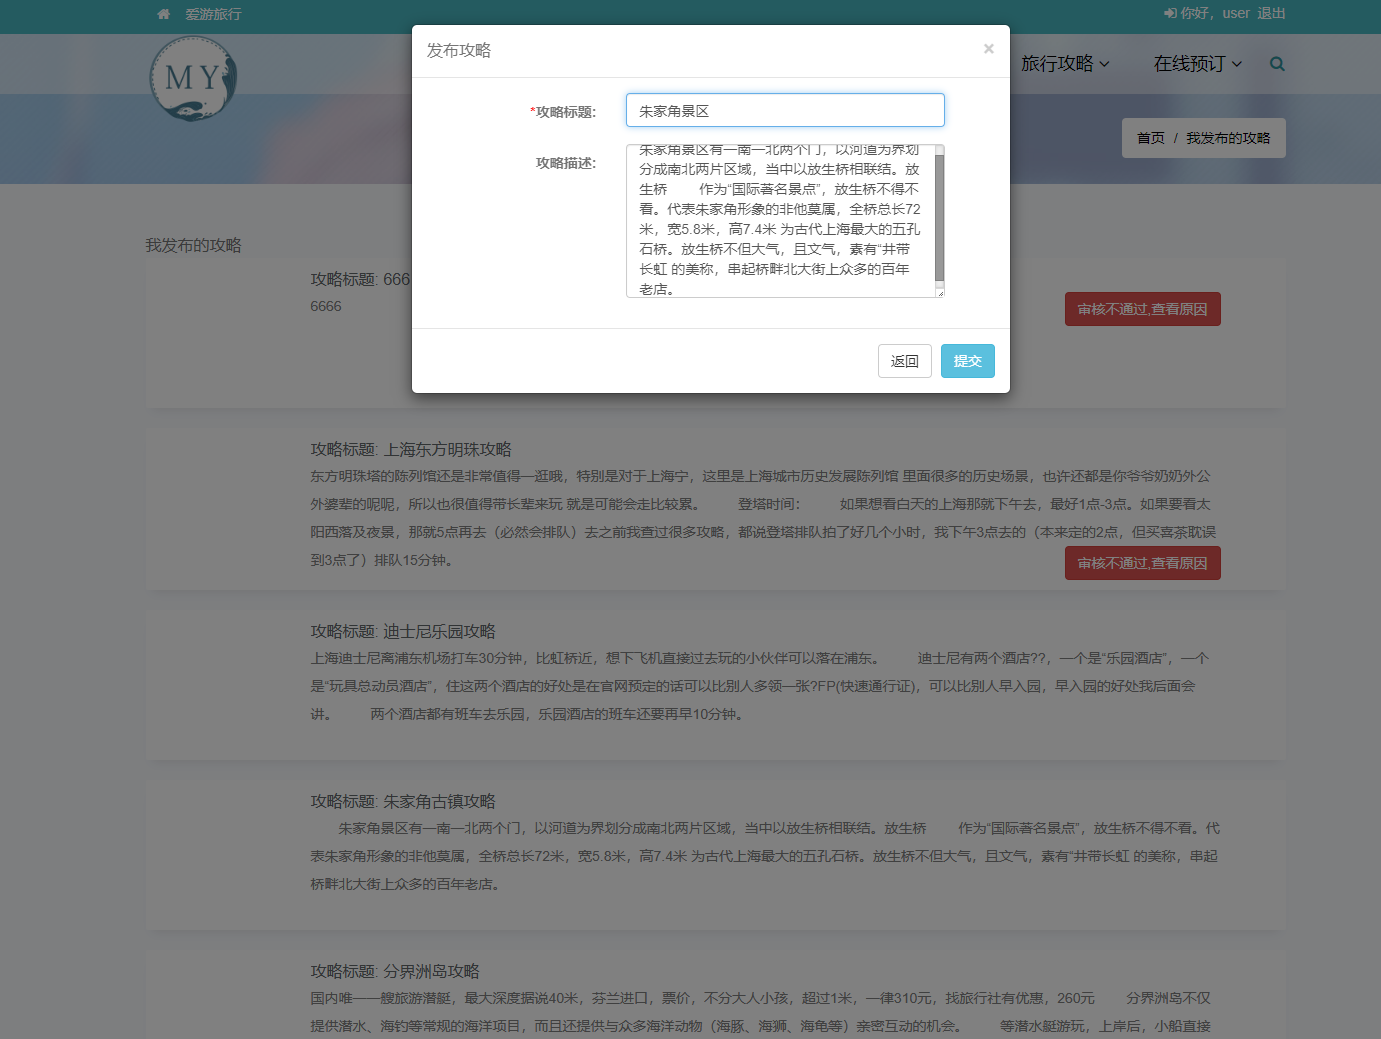Click the 我发布的攻略 breadcrumb label
Screen dimensions: 1381x1039
(1227, 138)
